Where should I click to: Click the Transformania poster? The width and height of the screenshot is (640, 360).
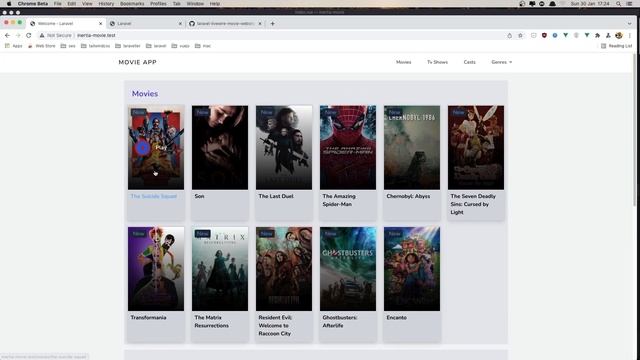point(156,269)
